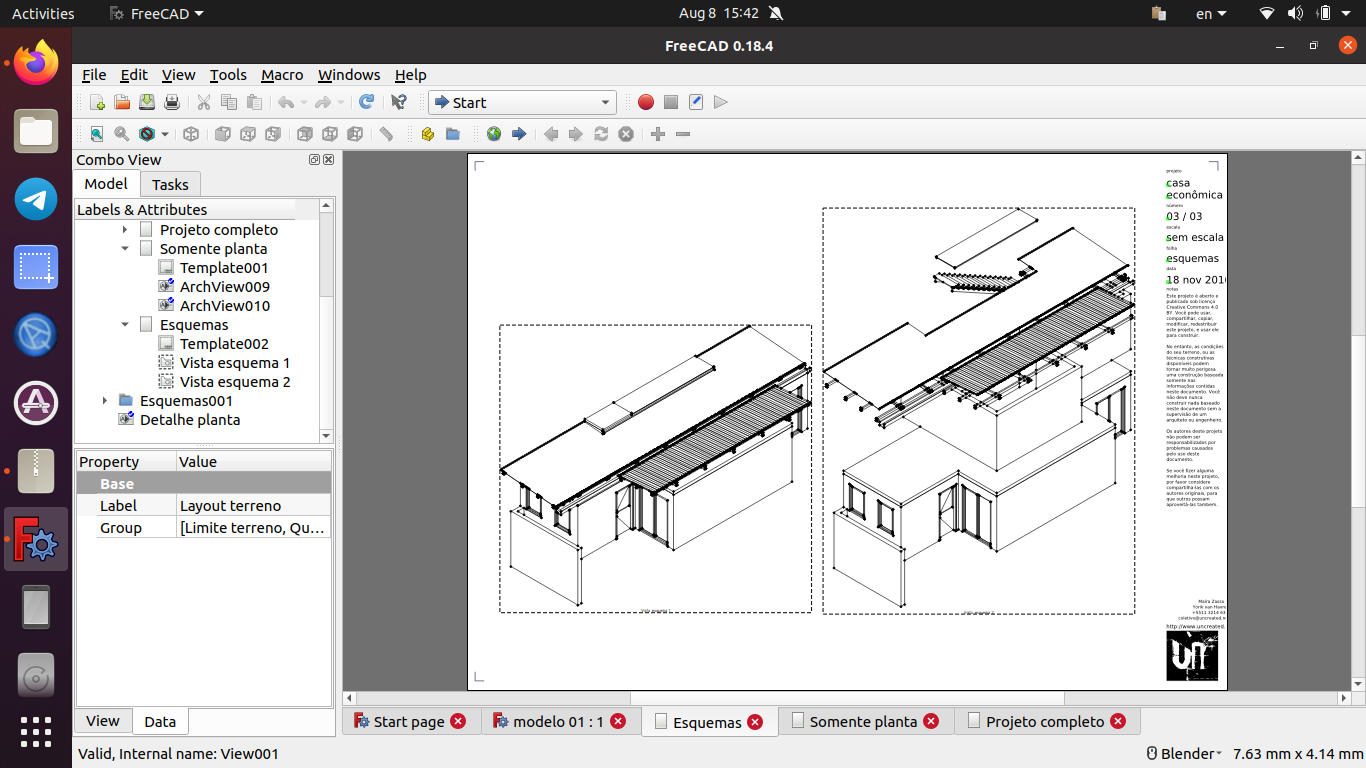Activate the What's This help pointer
Screen dimensions: 1366x768
tap(399, 102)
